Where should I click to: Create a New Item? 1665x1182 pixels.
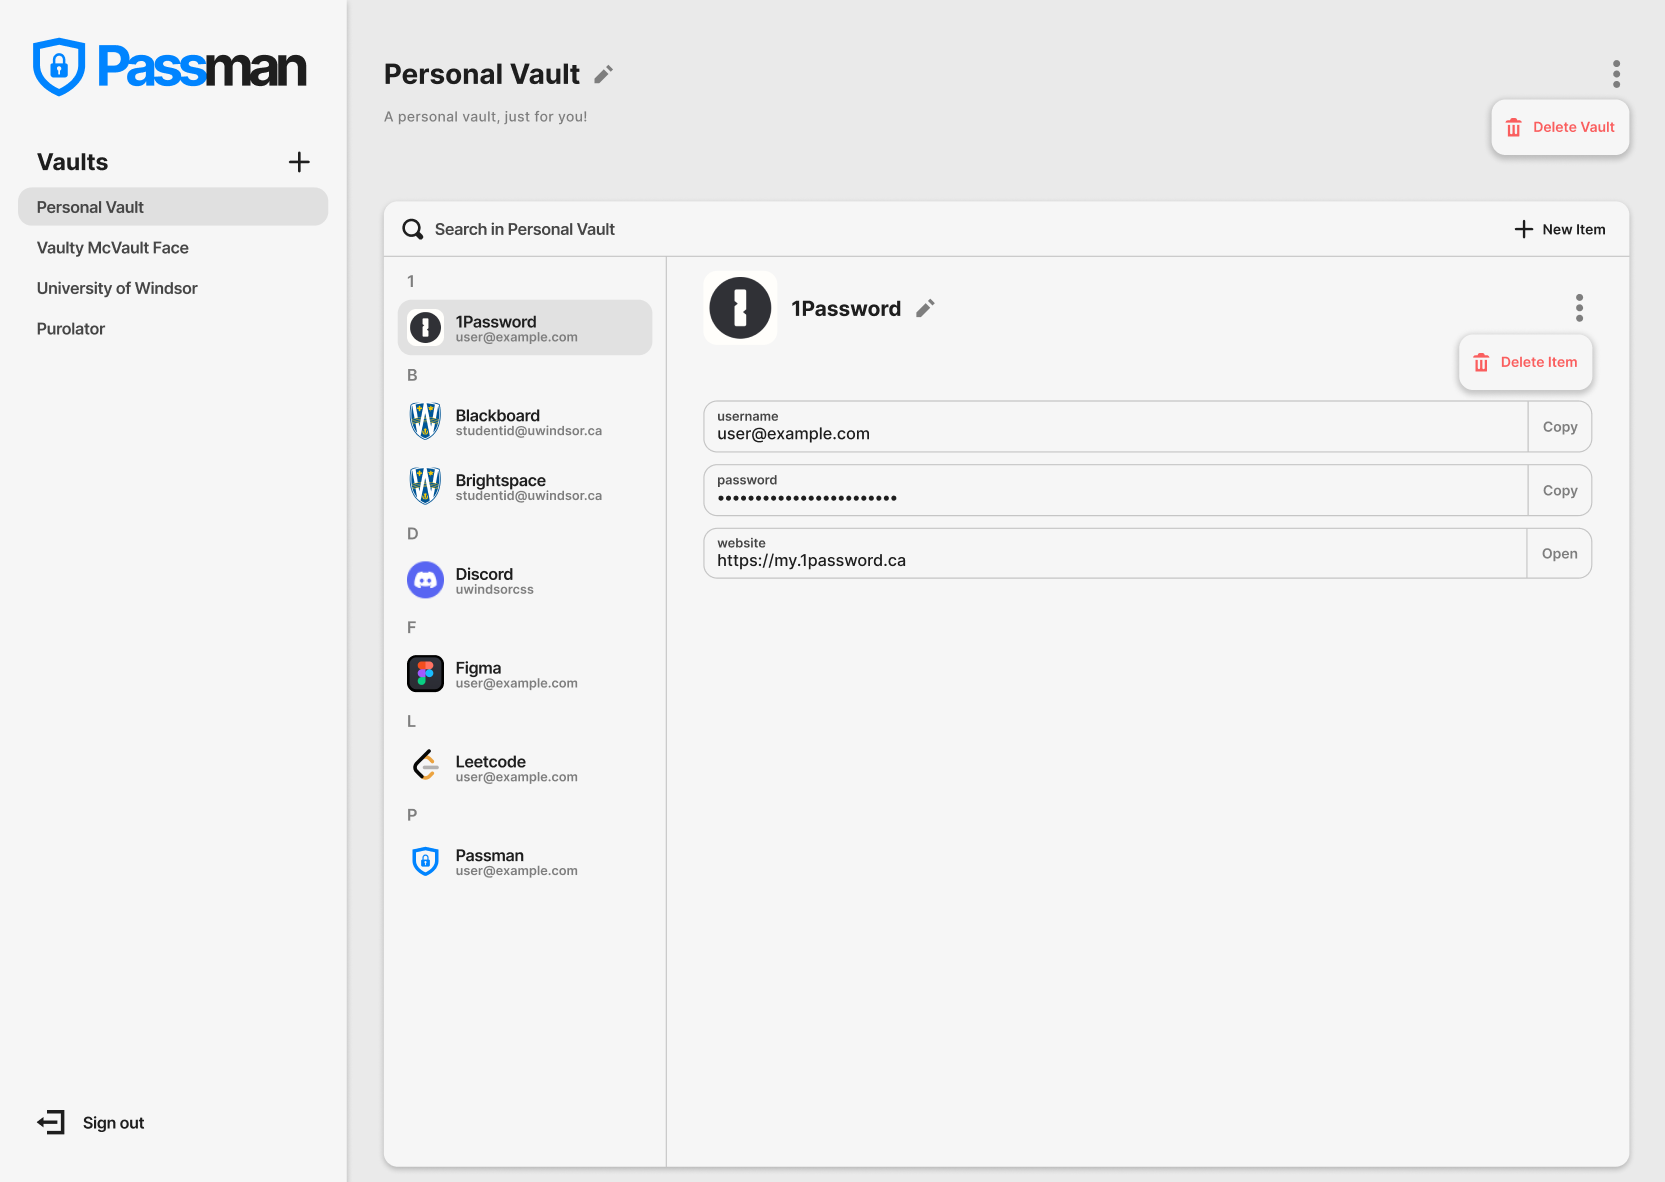click(1559, 229)
